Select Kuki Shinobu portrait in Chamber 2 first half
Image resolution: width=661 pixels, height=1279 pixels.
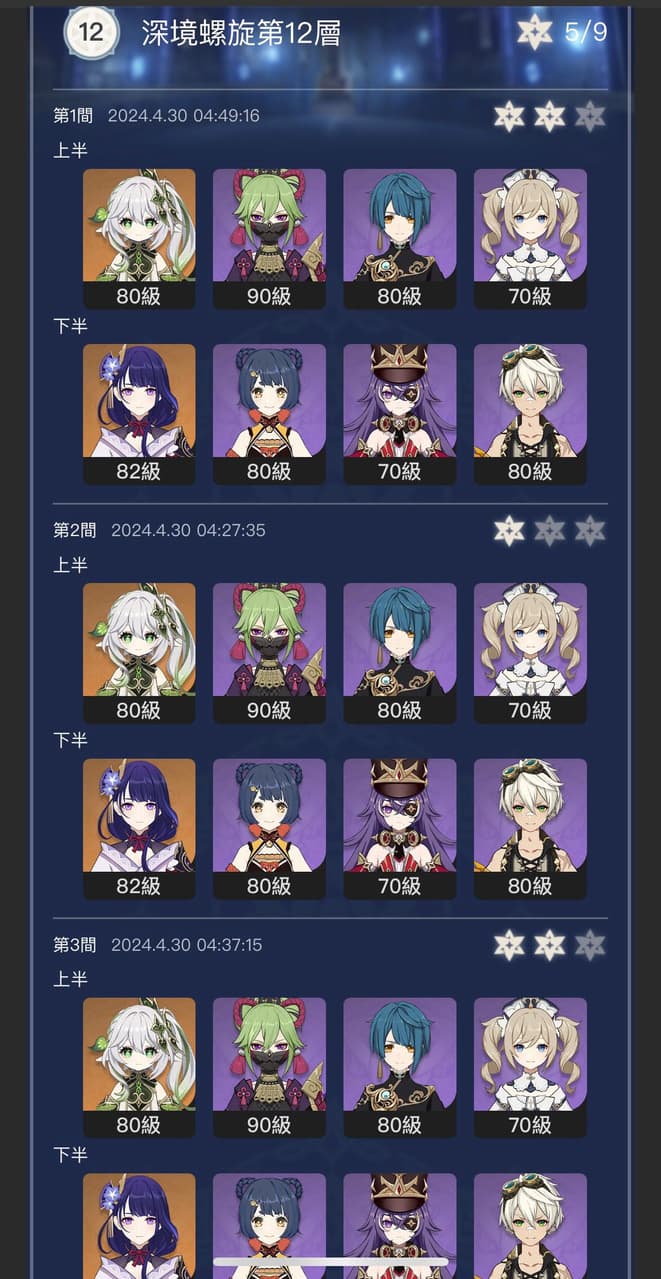(269, 653)
